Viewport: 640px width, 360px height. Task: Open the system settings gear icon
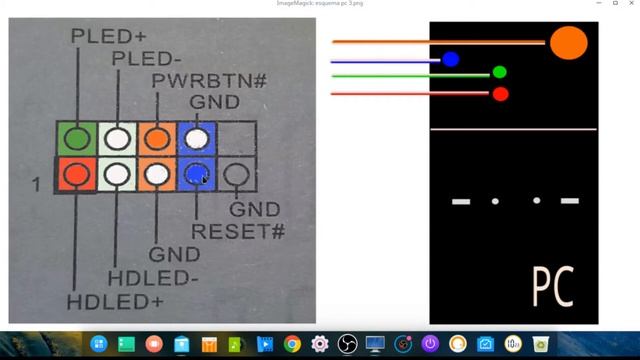coord(320,344)
